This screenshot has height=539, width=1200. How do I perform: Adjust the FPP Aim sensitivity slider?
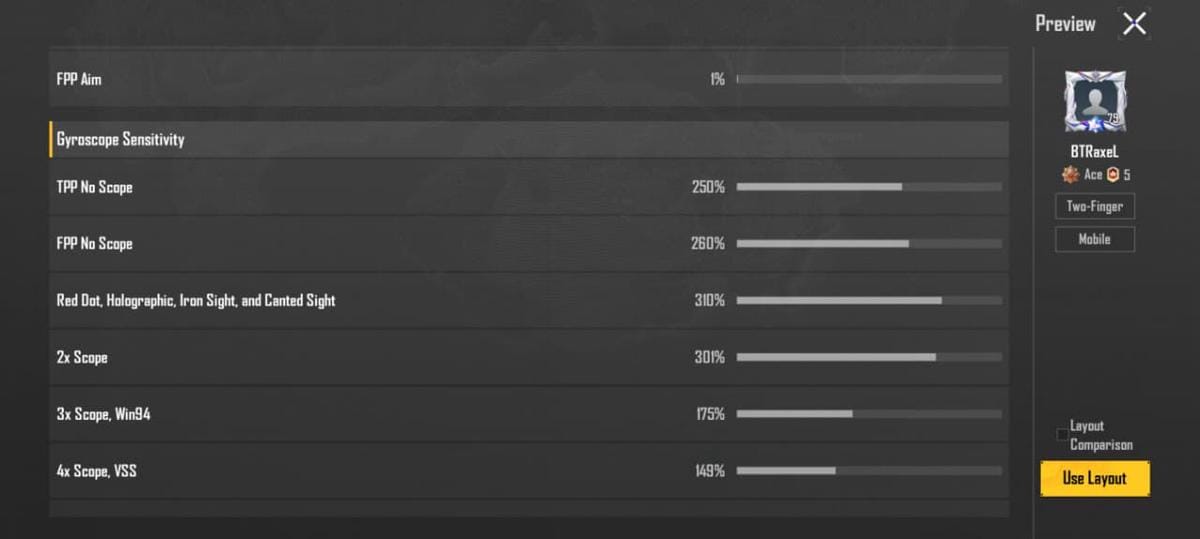tap(869, 79)
